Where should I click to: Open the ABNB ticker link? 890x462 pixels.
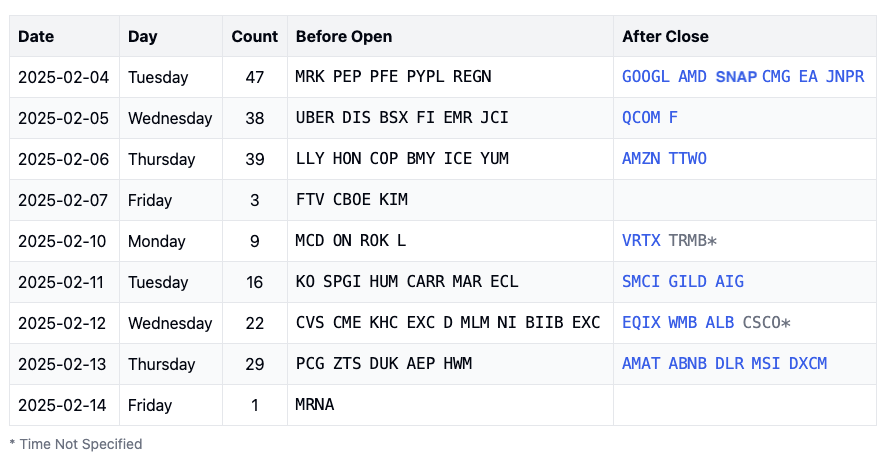688,364
